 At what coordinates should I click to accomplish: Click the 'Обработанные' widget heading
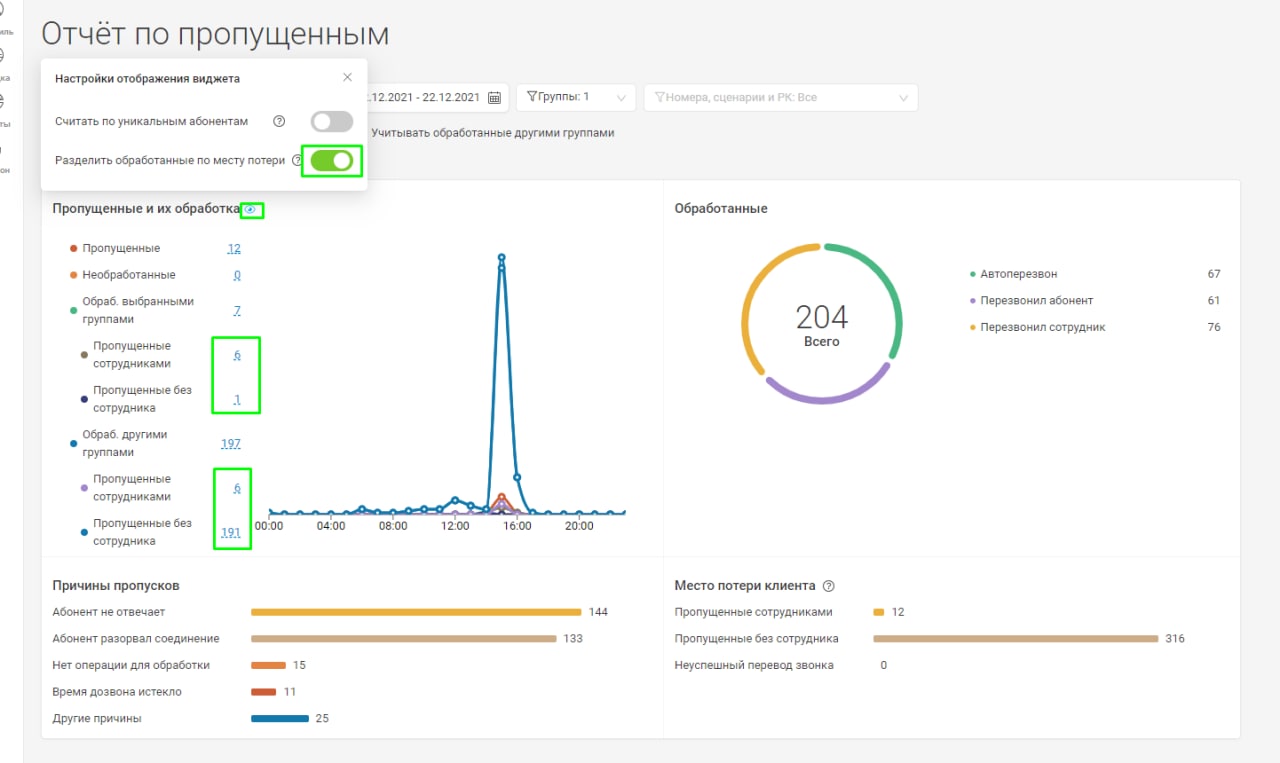click(721, 209)
